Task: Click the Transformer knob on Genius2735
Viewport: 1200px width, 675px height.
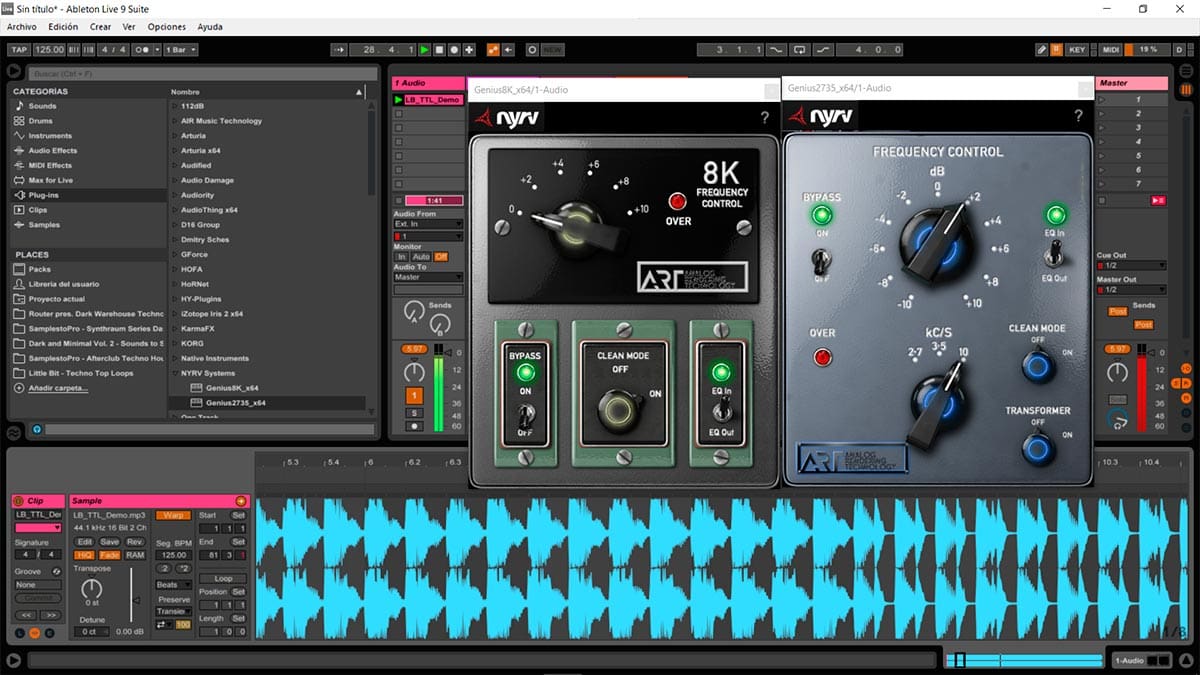Action: coord(1038,449)
